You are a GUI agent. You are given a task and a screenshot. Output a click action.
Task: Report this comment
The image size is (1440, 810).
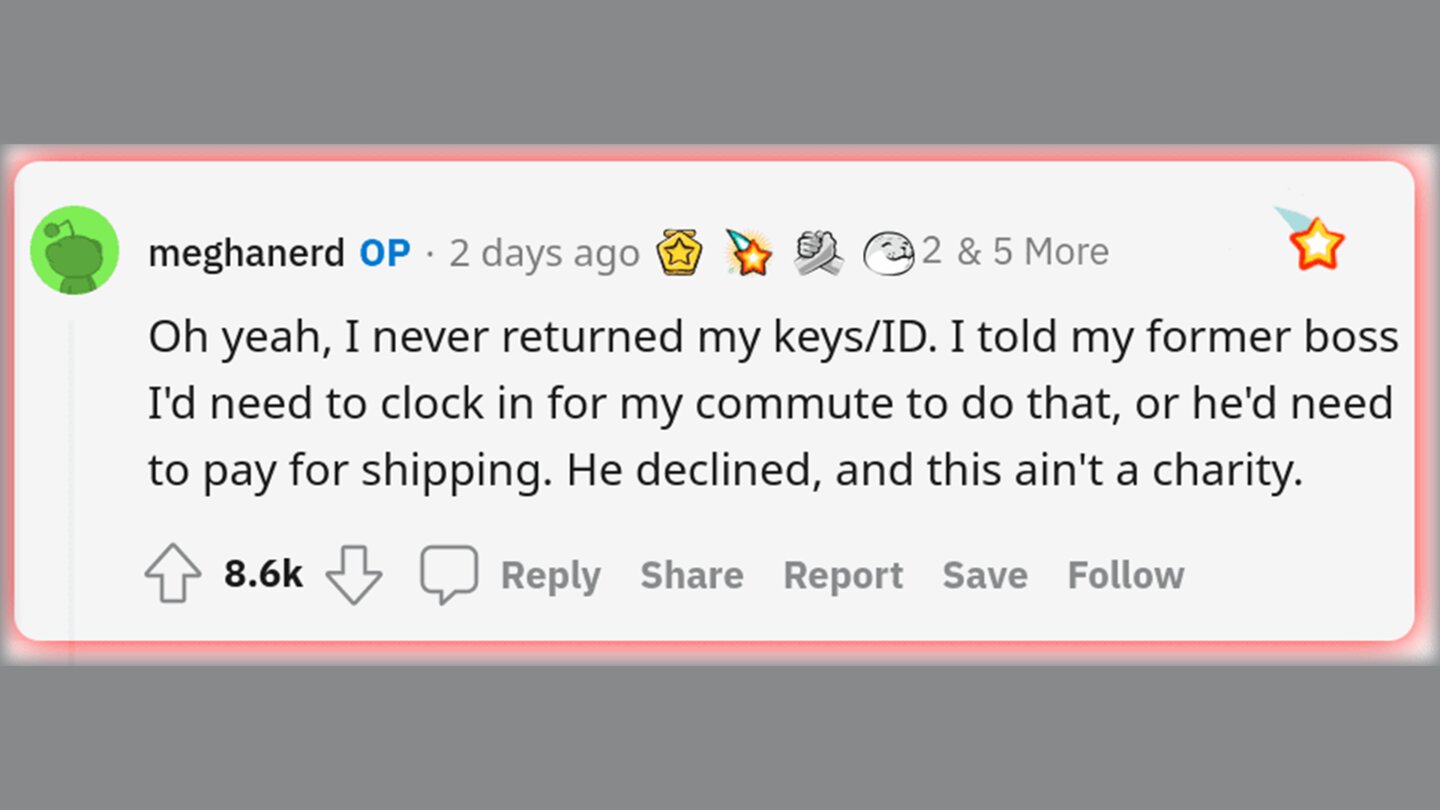842,575
